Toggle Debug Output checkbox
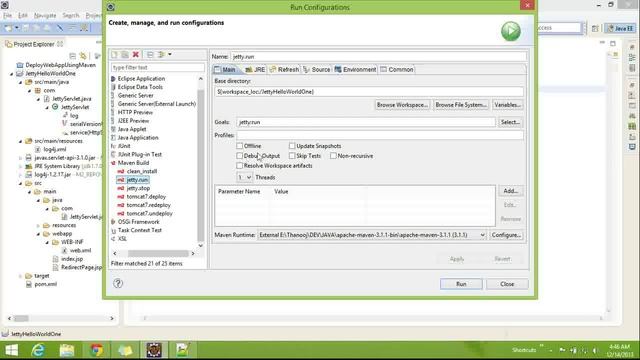 [x=240, y=156]
